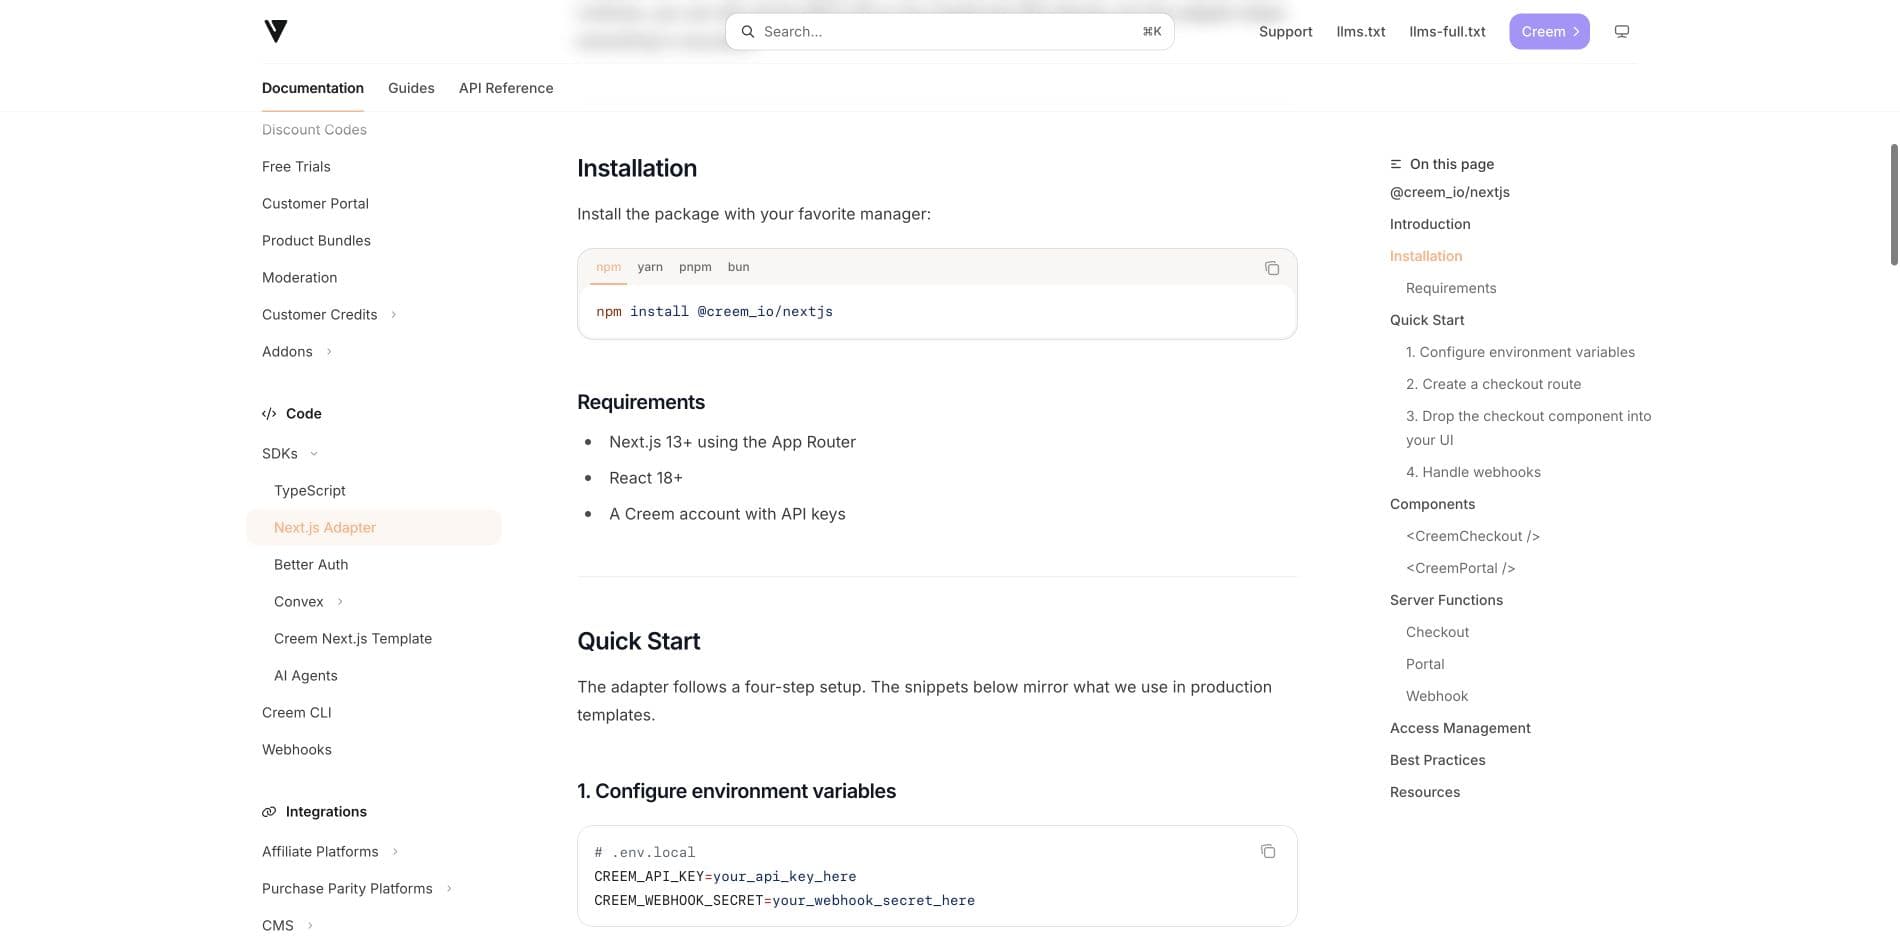Image resolution: width=1900 pixels, height=943 pixels.
Task: Jump to Webhook server function
Action: click(1437, 696)
